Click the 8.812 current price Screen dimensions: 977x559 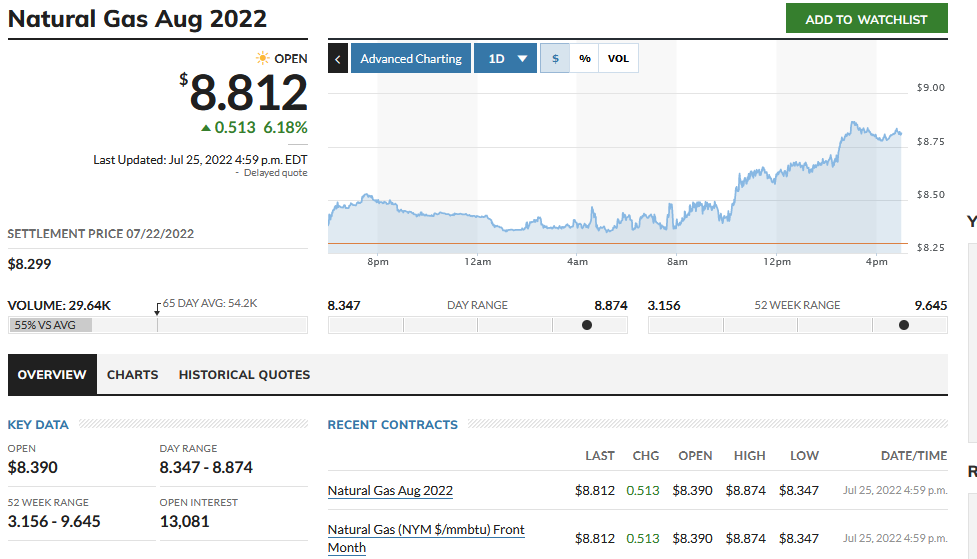(248, 92)
